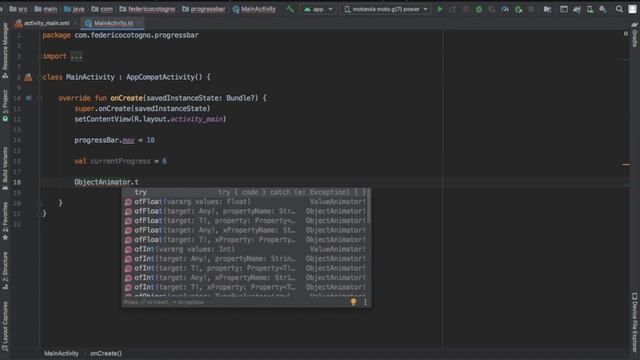Click the Search Everywhere magnifier icon
This screenshot has height=360, width=640.
(x=619, y=9)
